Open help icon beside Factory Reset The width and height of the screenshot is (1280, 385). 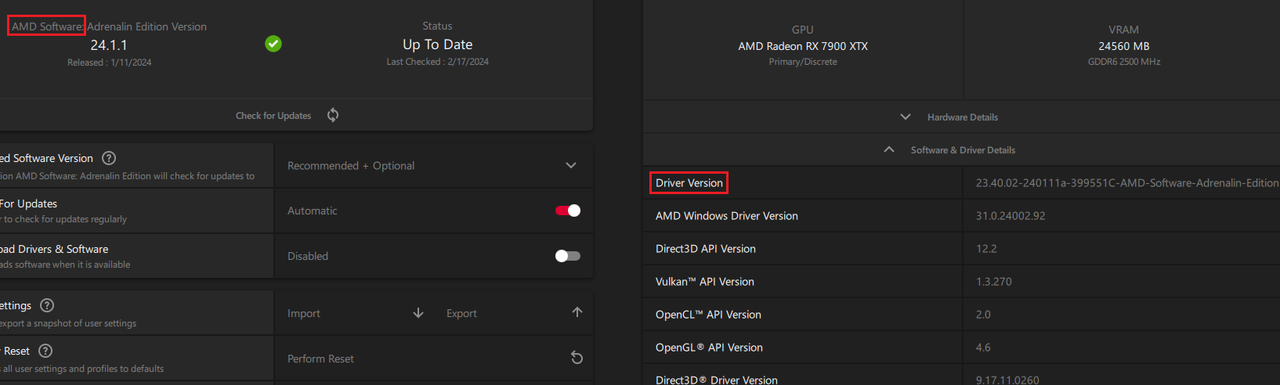pyautogui.click(x=45, y=351)
